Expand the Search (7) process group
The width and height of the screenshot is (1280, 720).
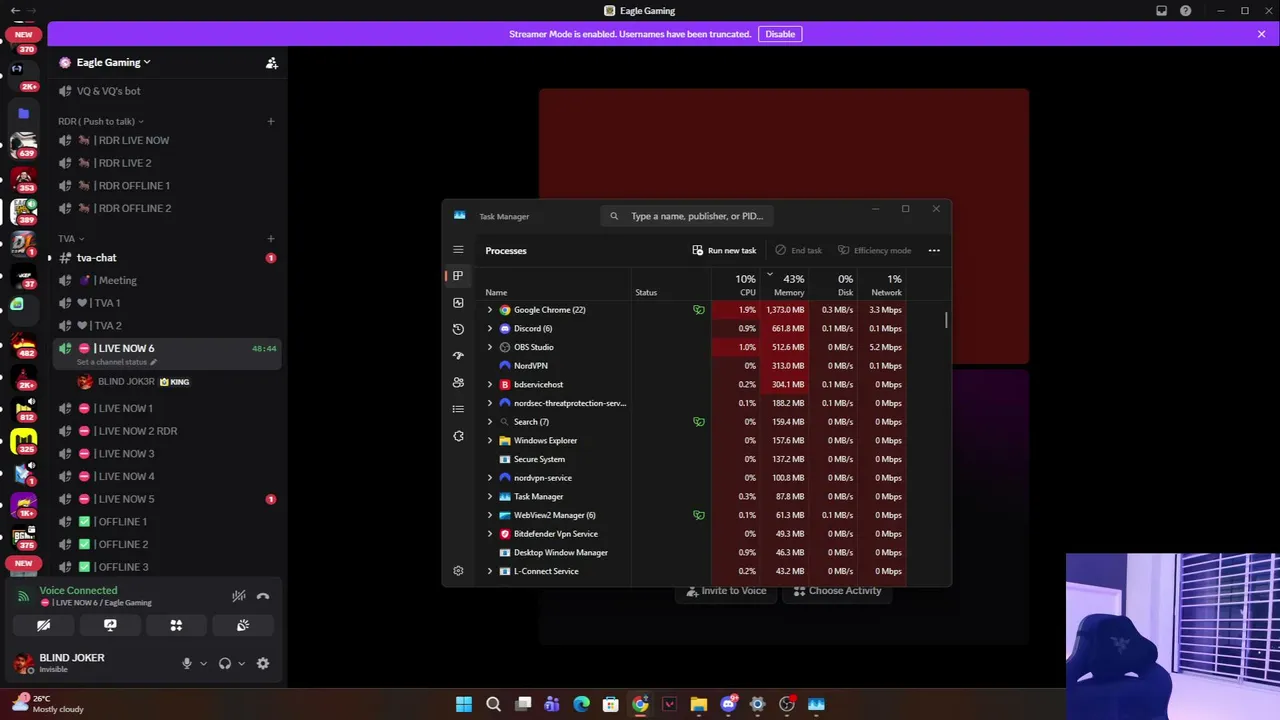click(490, 422)
